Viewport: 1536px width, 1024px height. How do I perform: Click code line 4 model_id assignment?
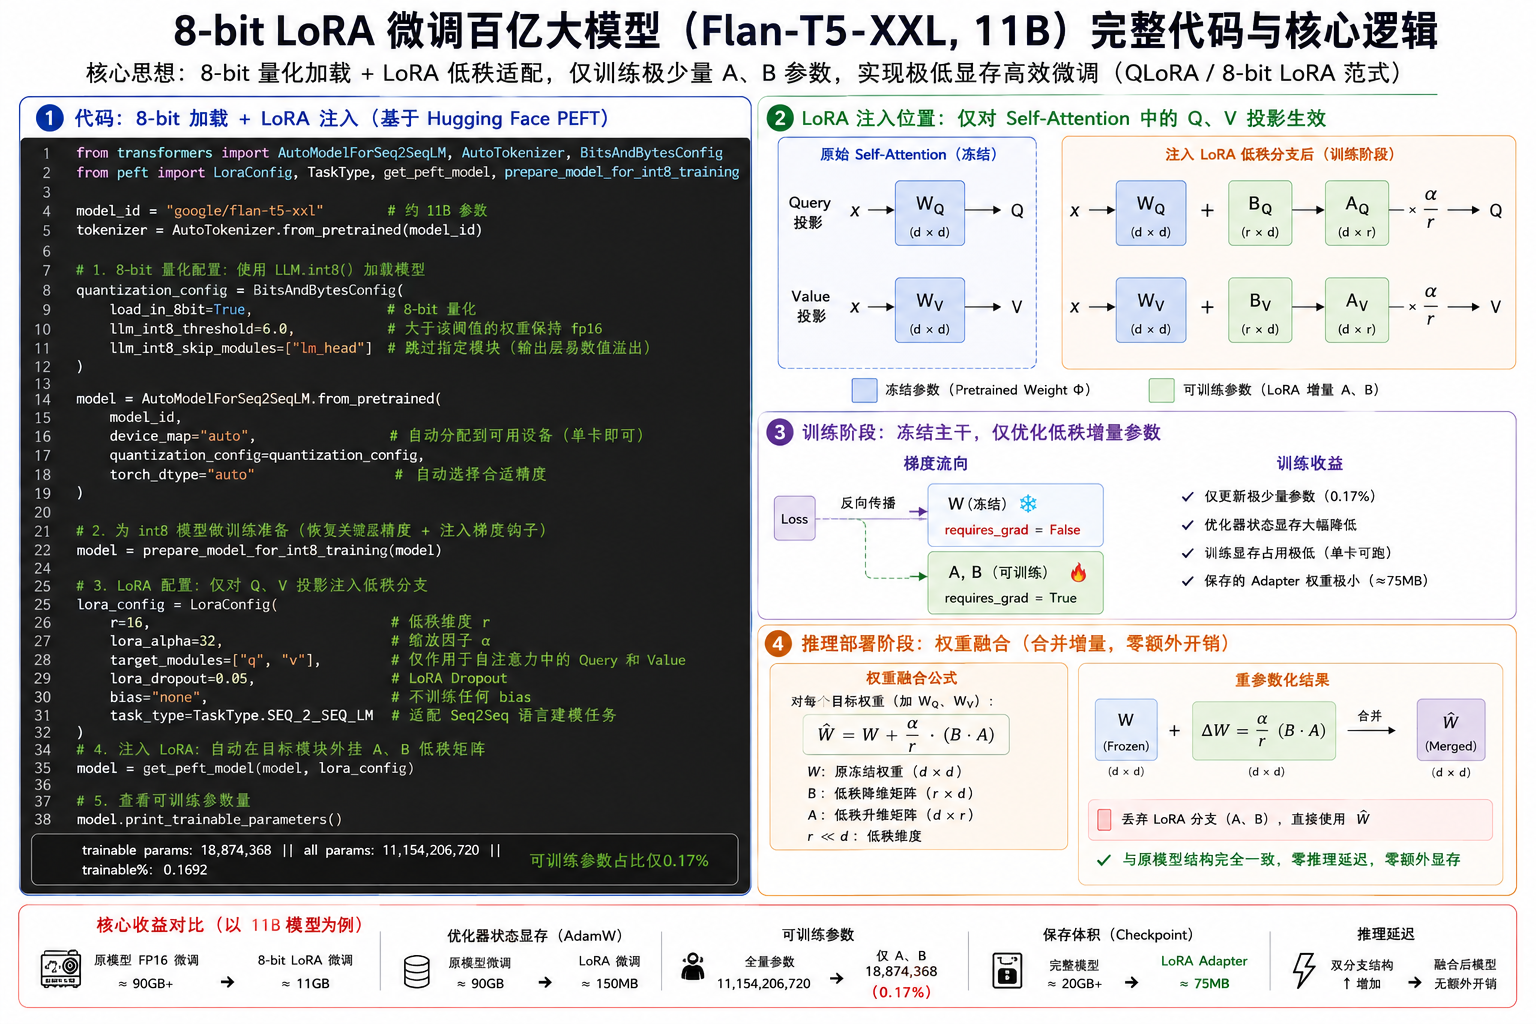point(199,211)
